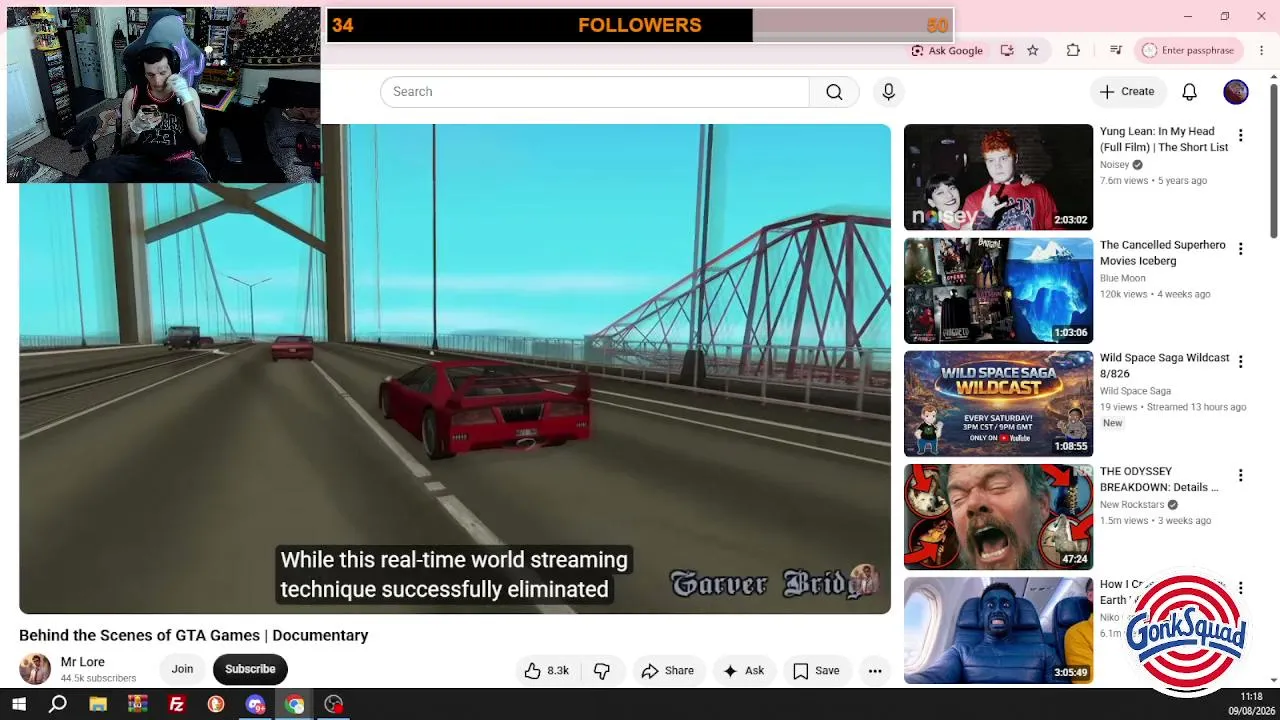
Task: Click the install app icon in address bar
Action: coord(1007,50)
